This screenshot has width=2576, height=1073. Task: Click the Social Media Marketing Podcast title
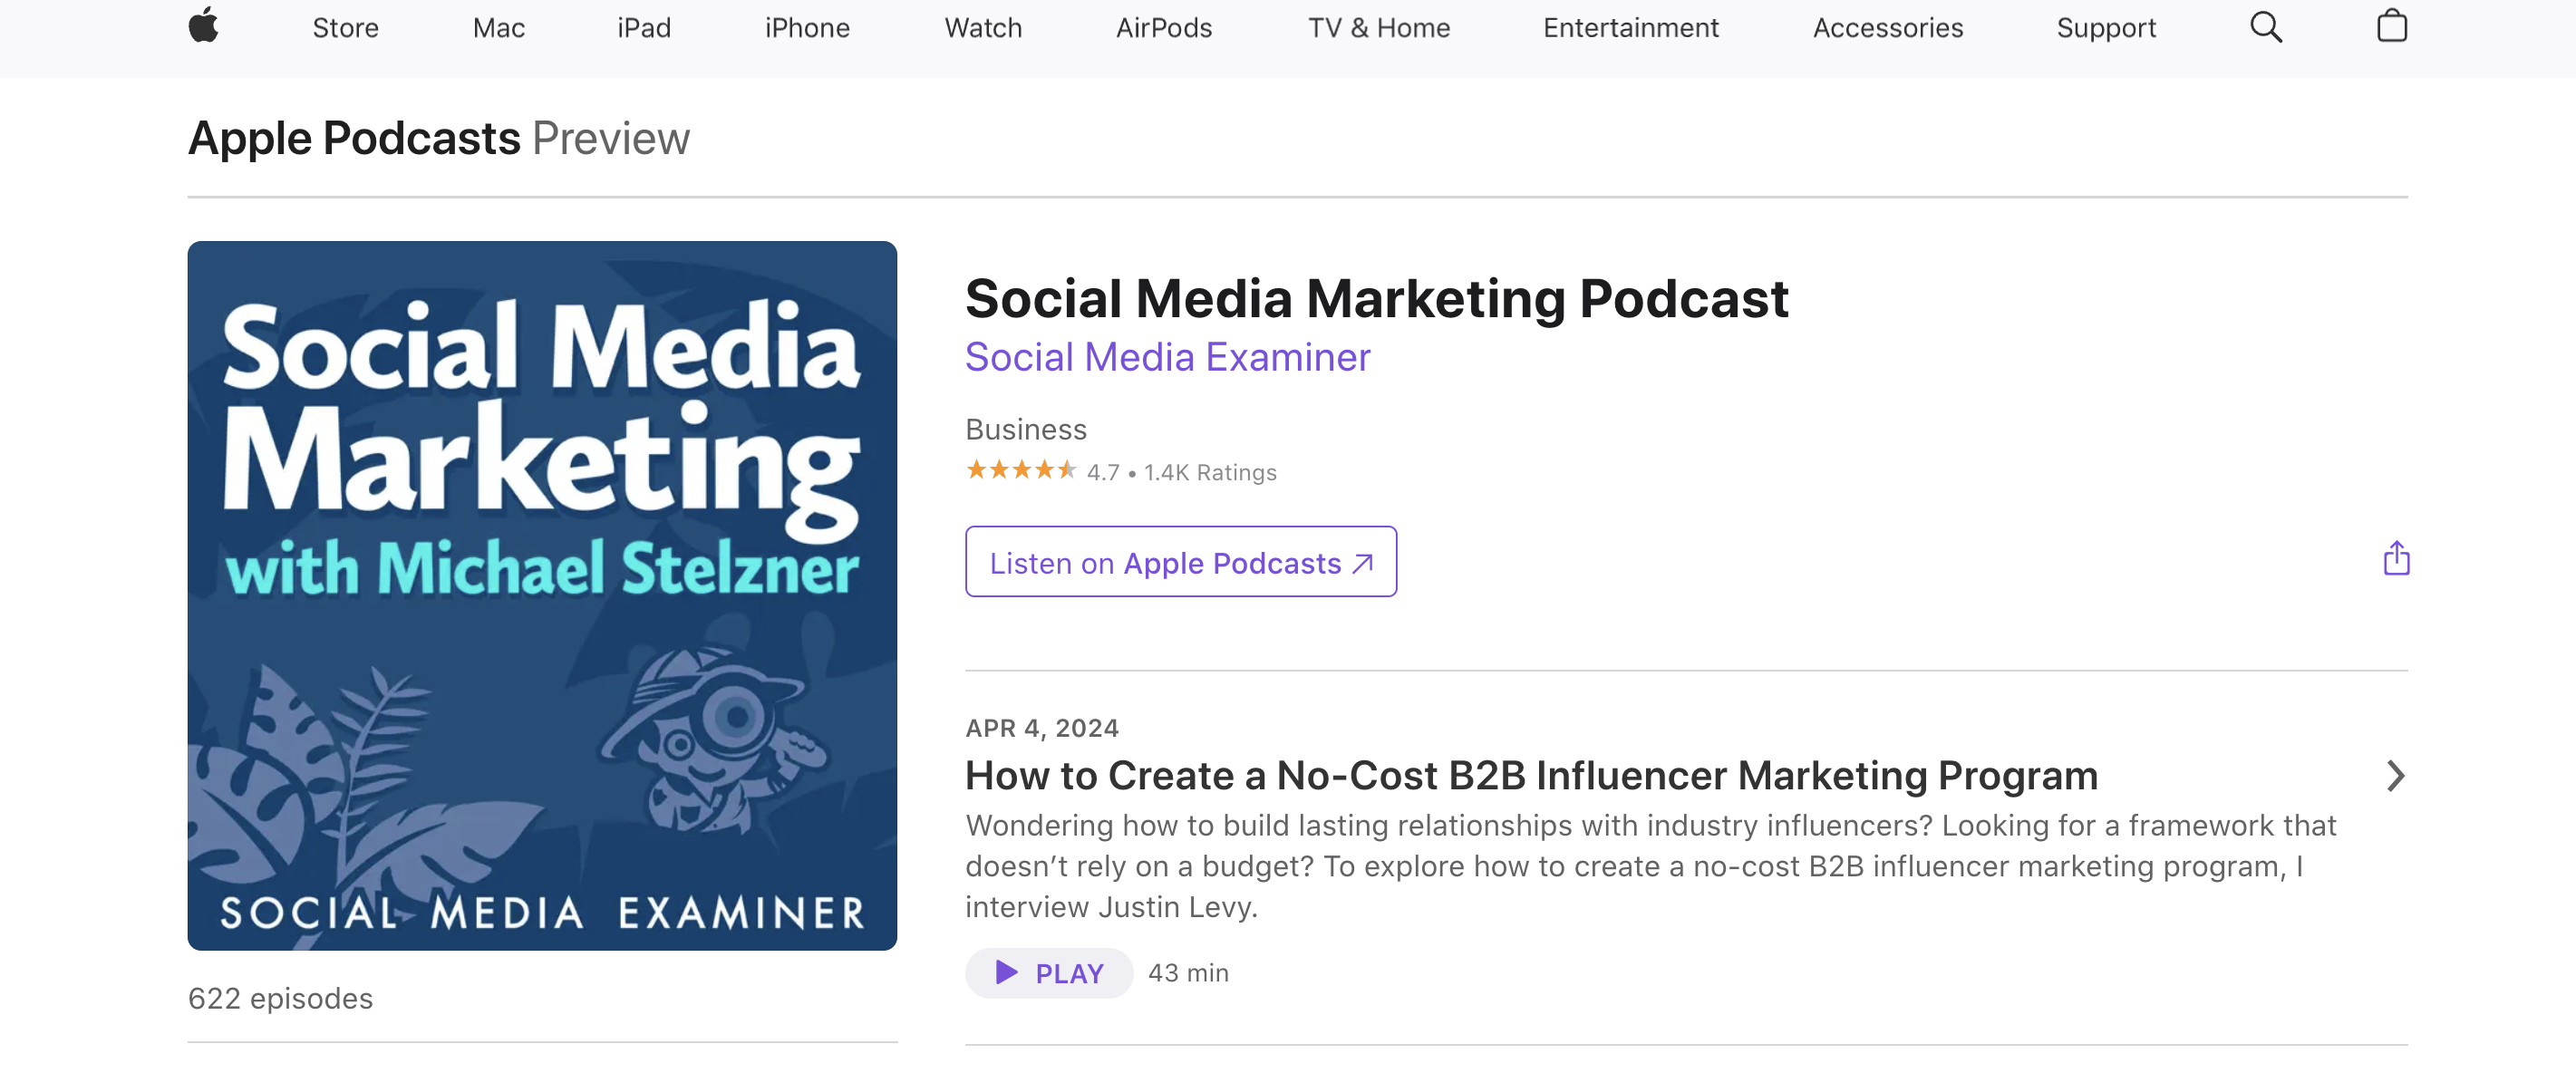coord(1376,299)
